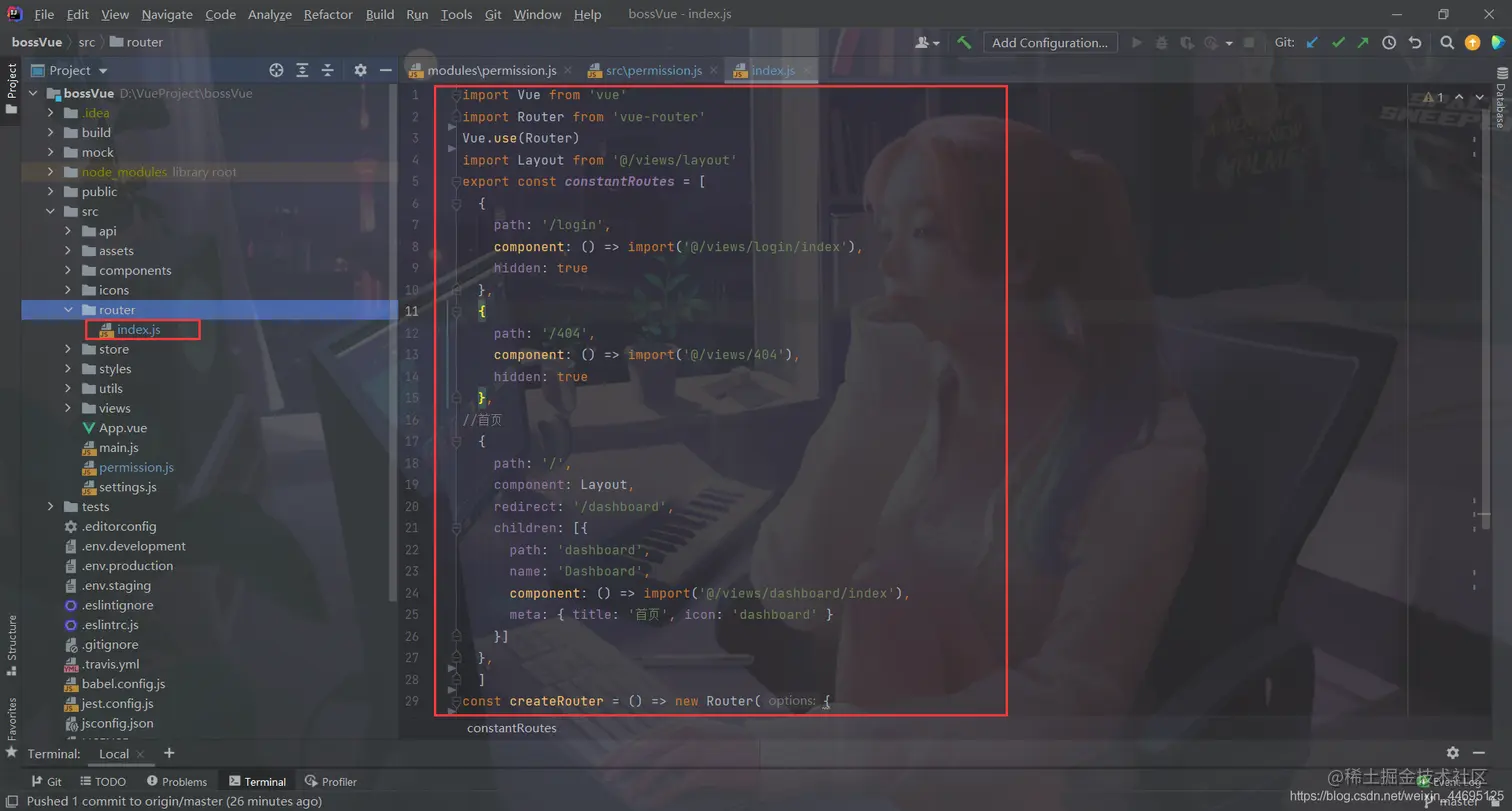
Task: Select index.js in router folder
Action: 138,330
